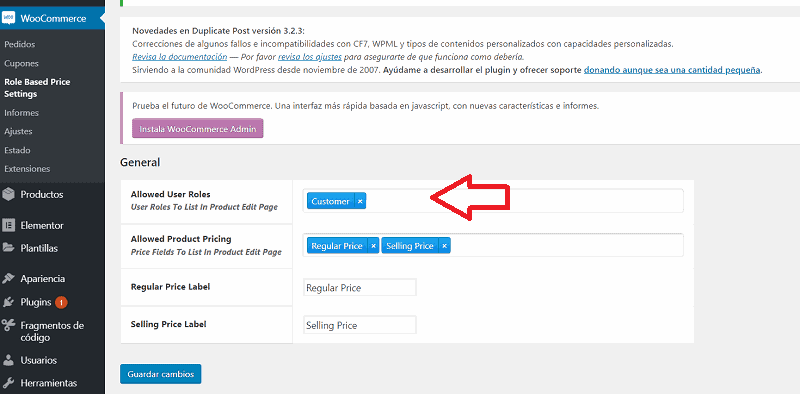Viewport: 800px width, 394px height.
Task: Click the Plugins update count badge
Action: (x=61, y=303)
